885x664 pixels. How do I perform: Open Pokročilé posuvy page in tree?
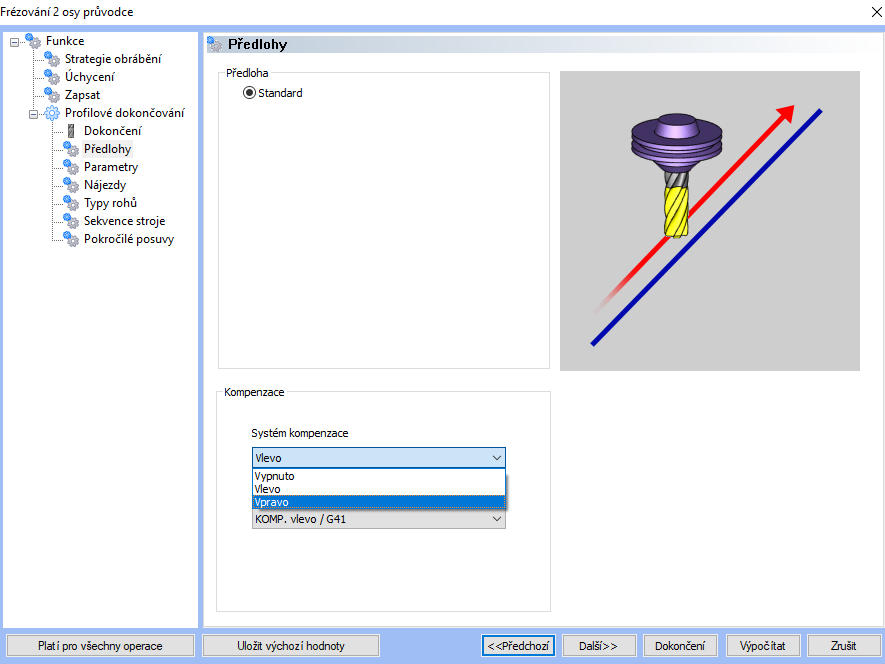point(129,239)
